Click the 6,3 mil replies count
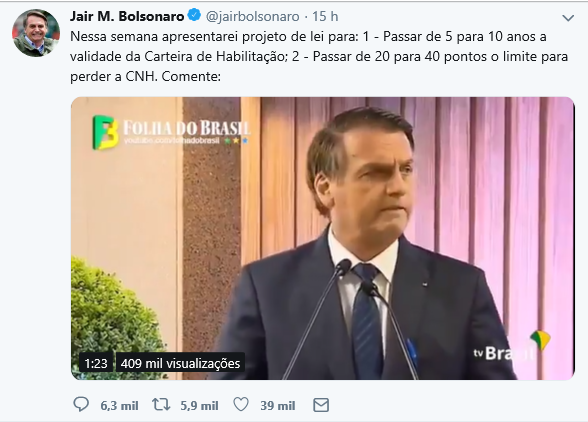 coord(119,406)
